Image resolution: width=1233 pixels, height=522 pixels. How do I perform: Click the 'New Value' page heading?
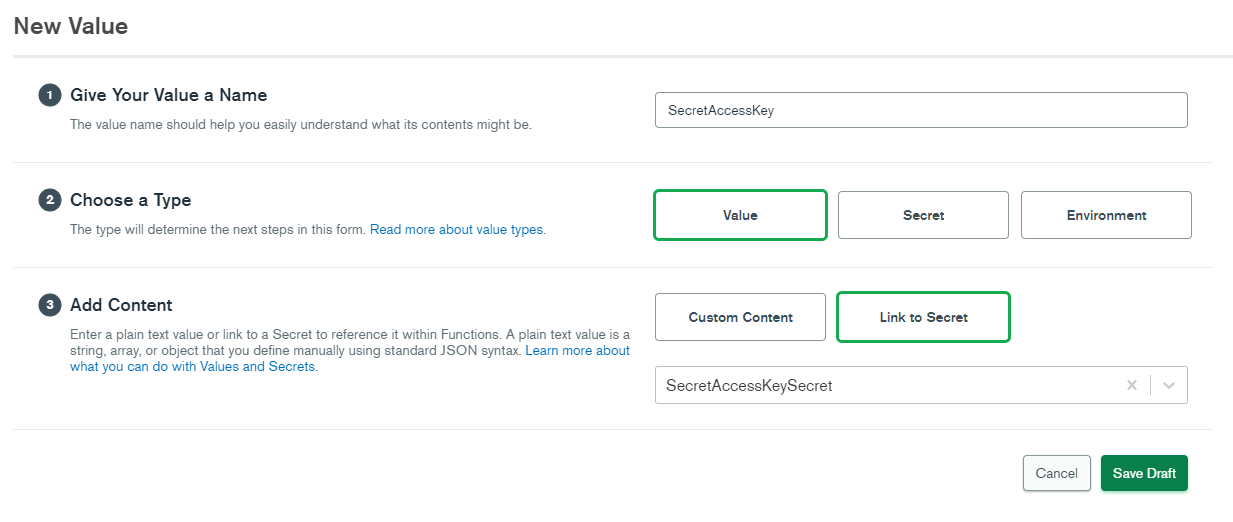(x=71, y=26)
